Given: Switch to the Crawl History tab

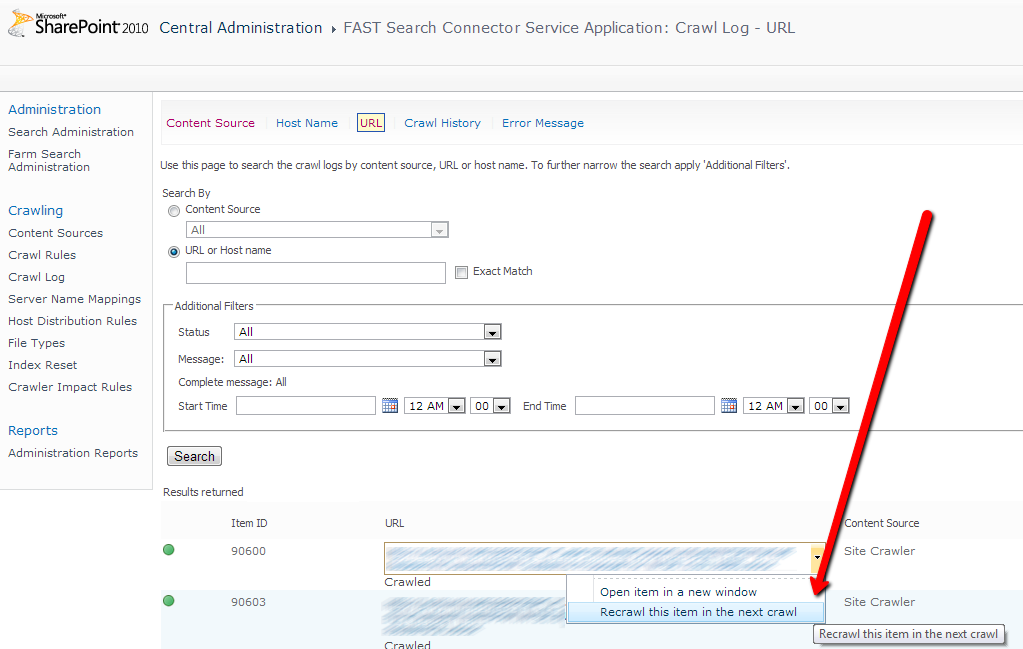Looking at the screenshot, I should pyautogui.click(x=442, y=123).
